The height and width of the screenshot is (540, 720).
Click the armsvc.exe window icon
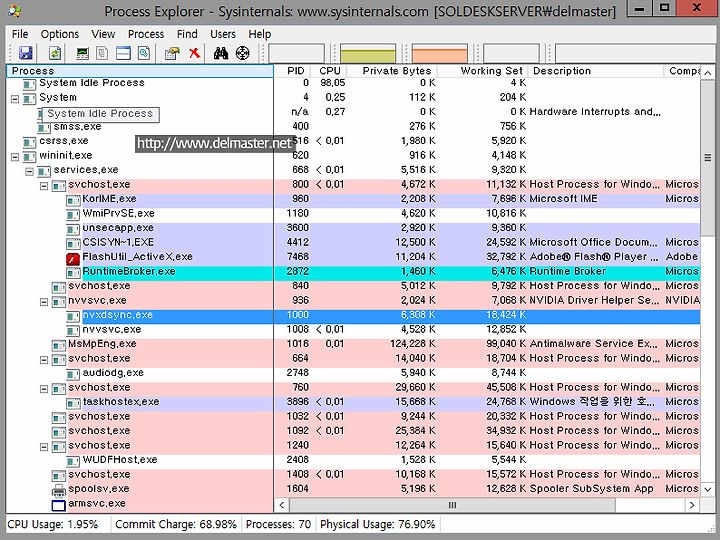[x=59, y=505]
